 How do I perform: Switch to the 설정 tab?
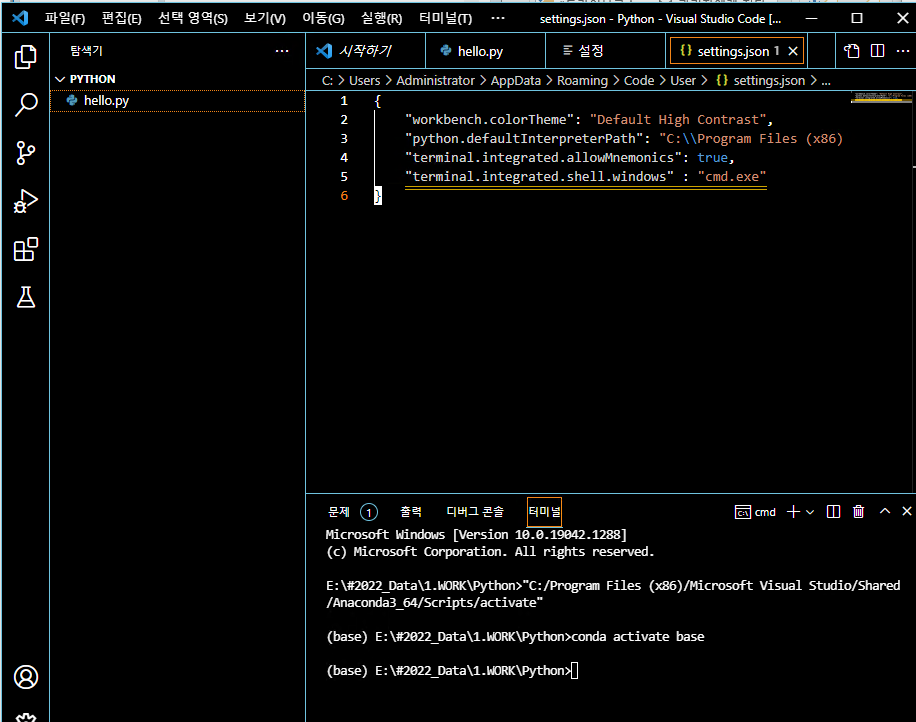tap(605, 51)
